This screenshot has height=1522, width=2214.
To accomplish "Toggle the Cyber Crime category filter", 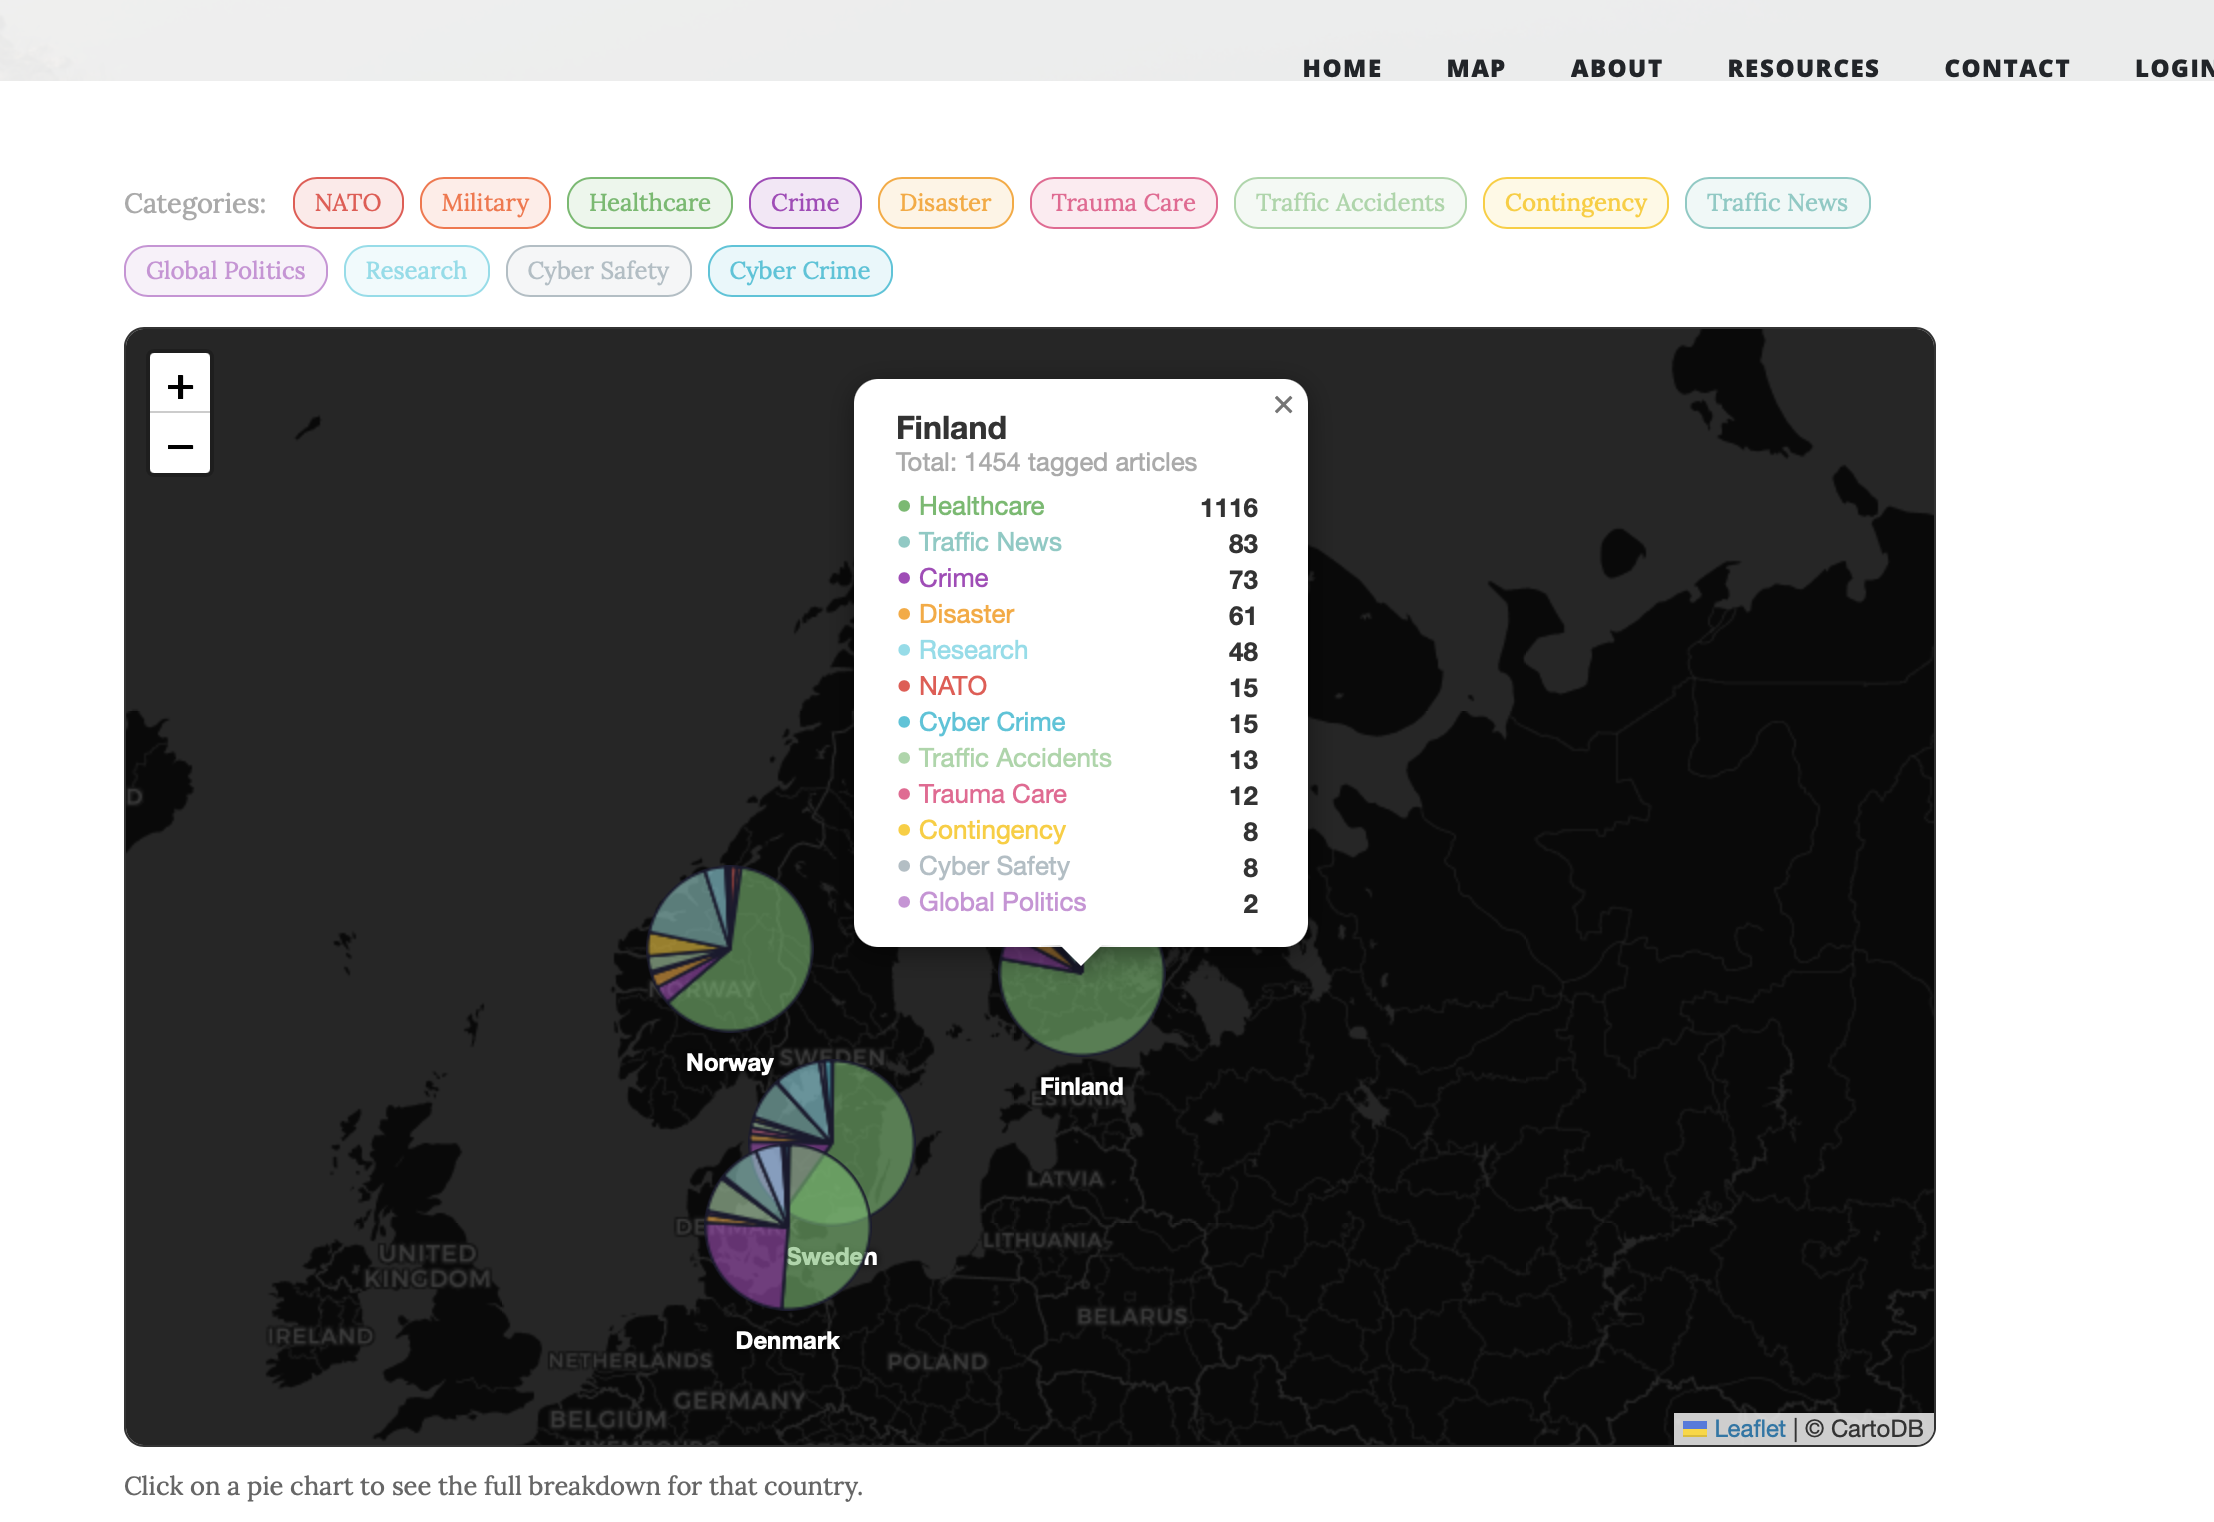I will (x=800, y=271).
